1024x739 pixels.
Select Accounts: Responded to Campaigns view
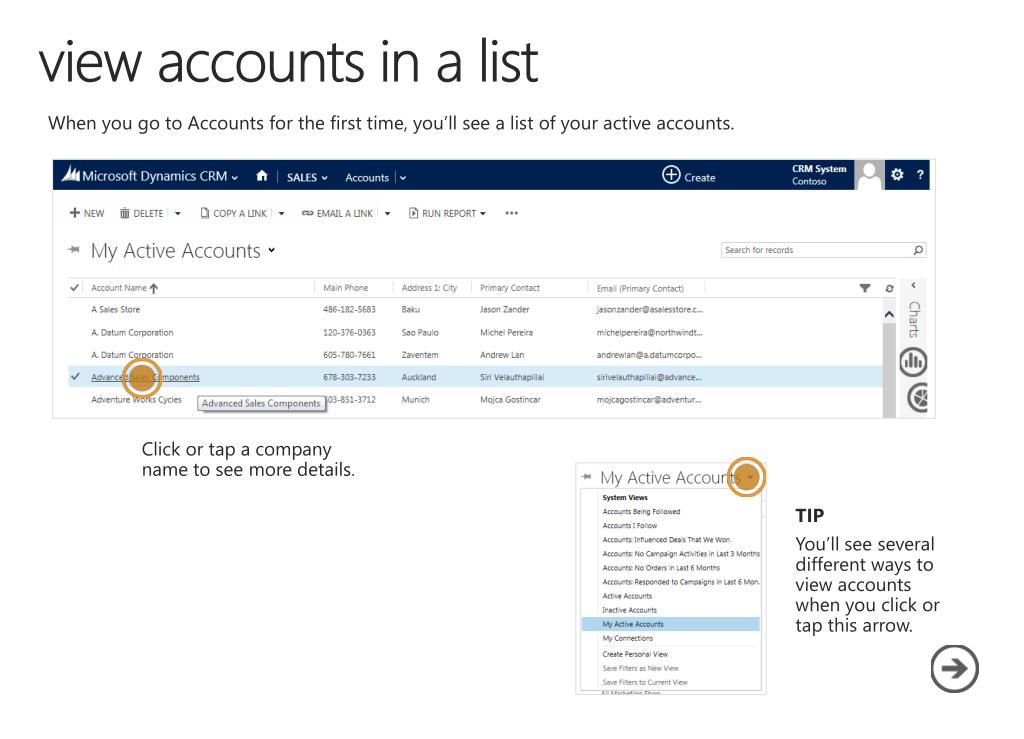coord(681,582)
